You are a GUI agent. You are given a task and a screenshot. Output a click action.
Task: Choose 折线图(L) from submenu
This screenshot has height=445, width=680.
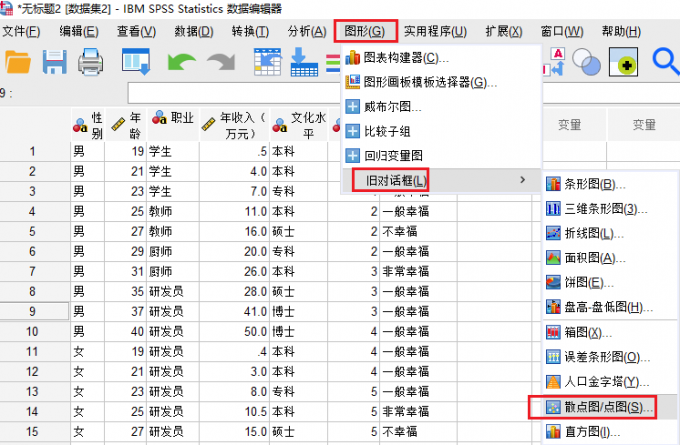click(x=609, y=233)
